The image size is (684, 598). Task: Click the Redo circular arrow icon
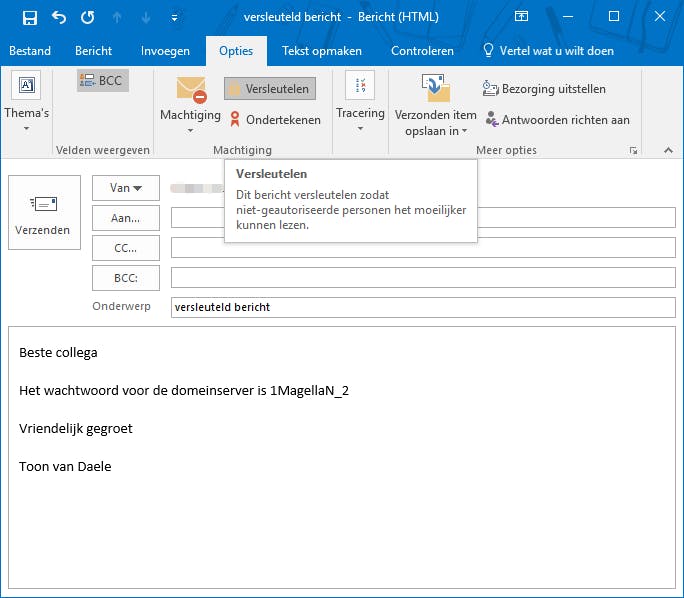click(x=88, y=17)
